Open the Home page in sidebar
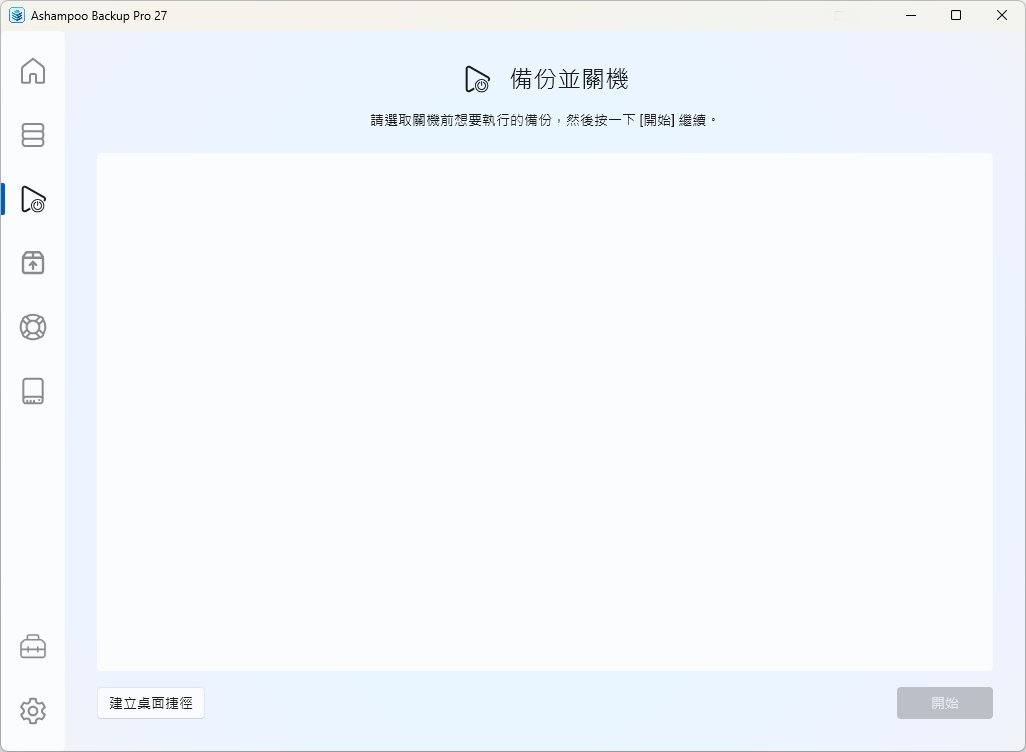This screenshot has width=1026, height=752. (33, 71)
